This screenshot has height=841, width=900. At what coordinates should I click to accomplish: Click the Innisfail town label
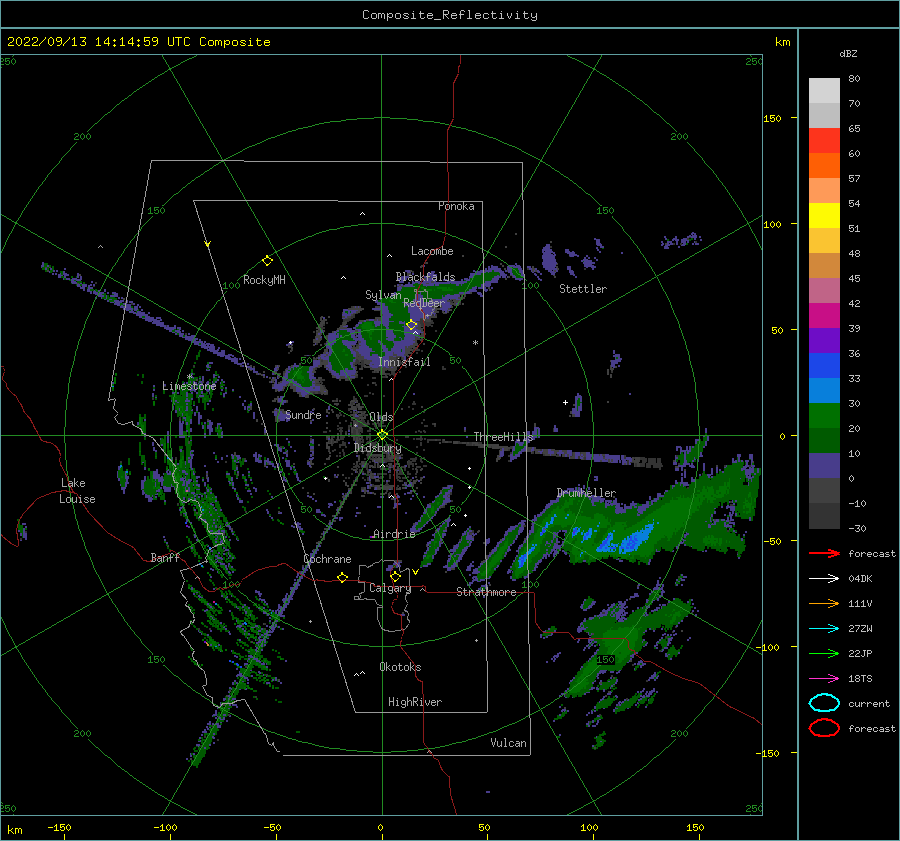click(x=404, y=362)
